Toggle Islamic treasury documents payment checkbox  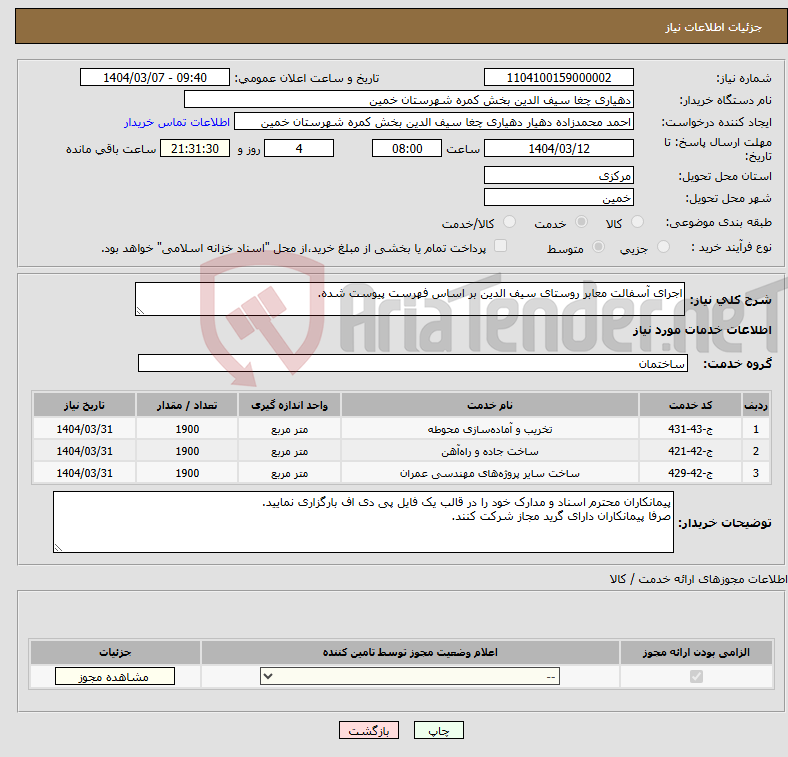pos(500,246)
